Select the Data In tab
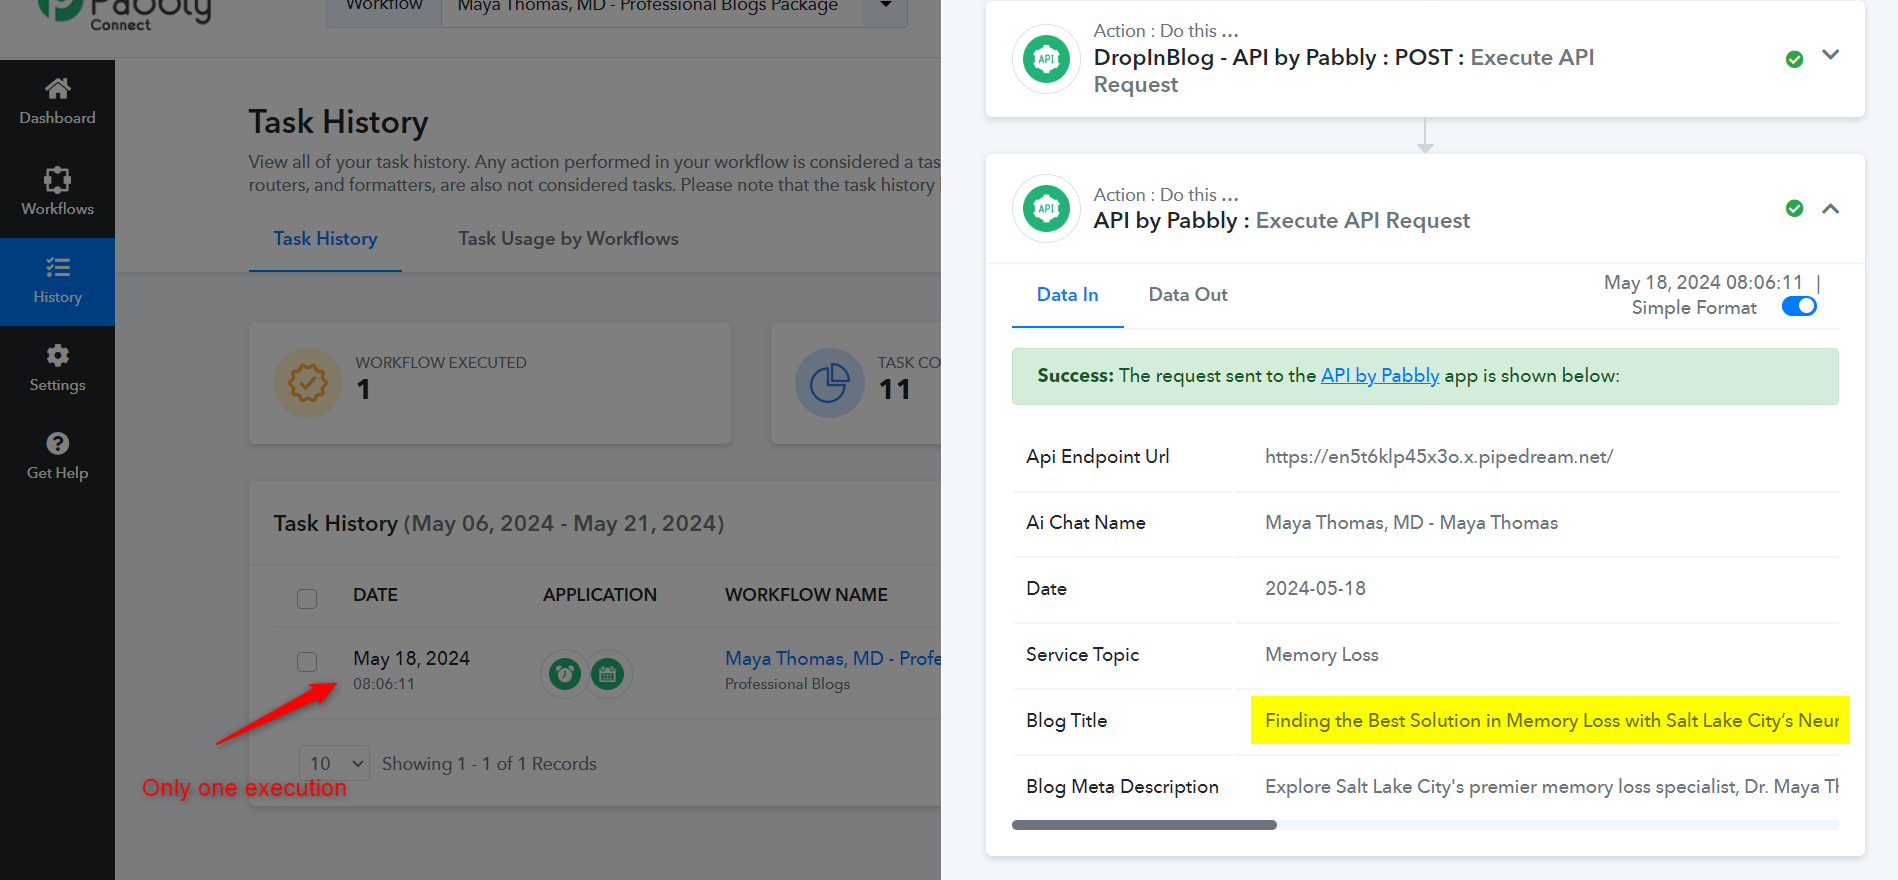Viewport: 1898px width, 880px height. (x=1067, y=295)
